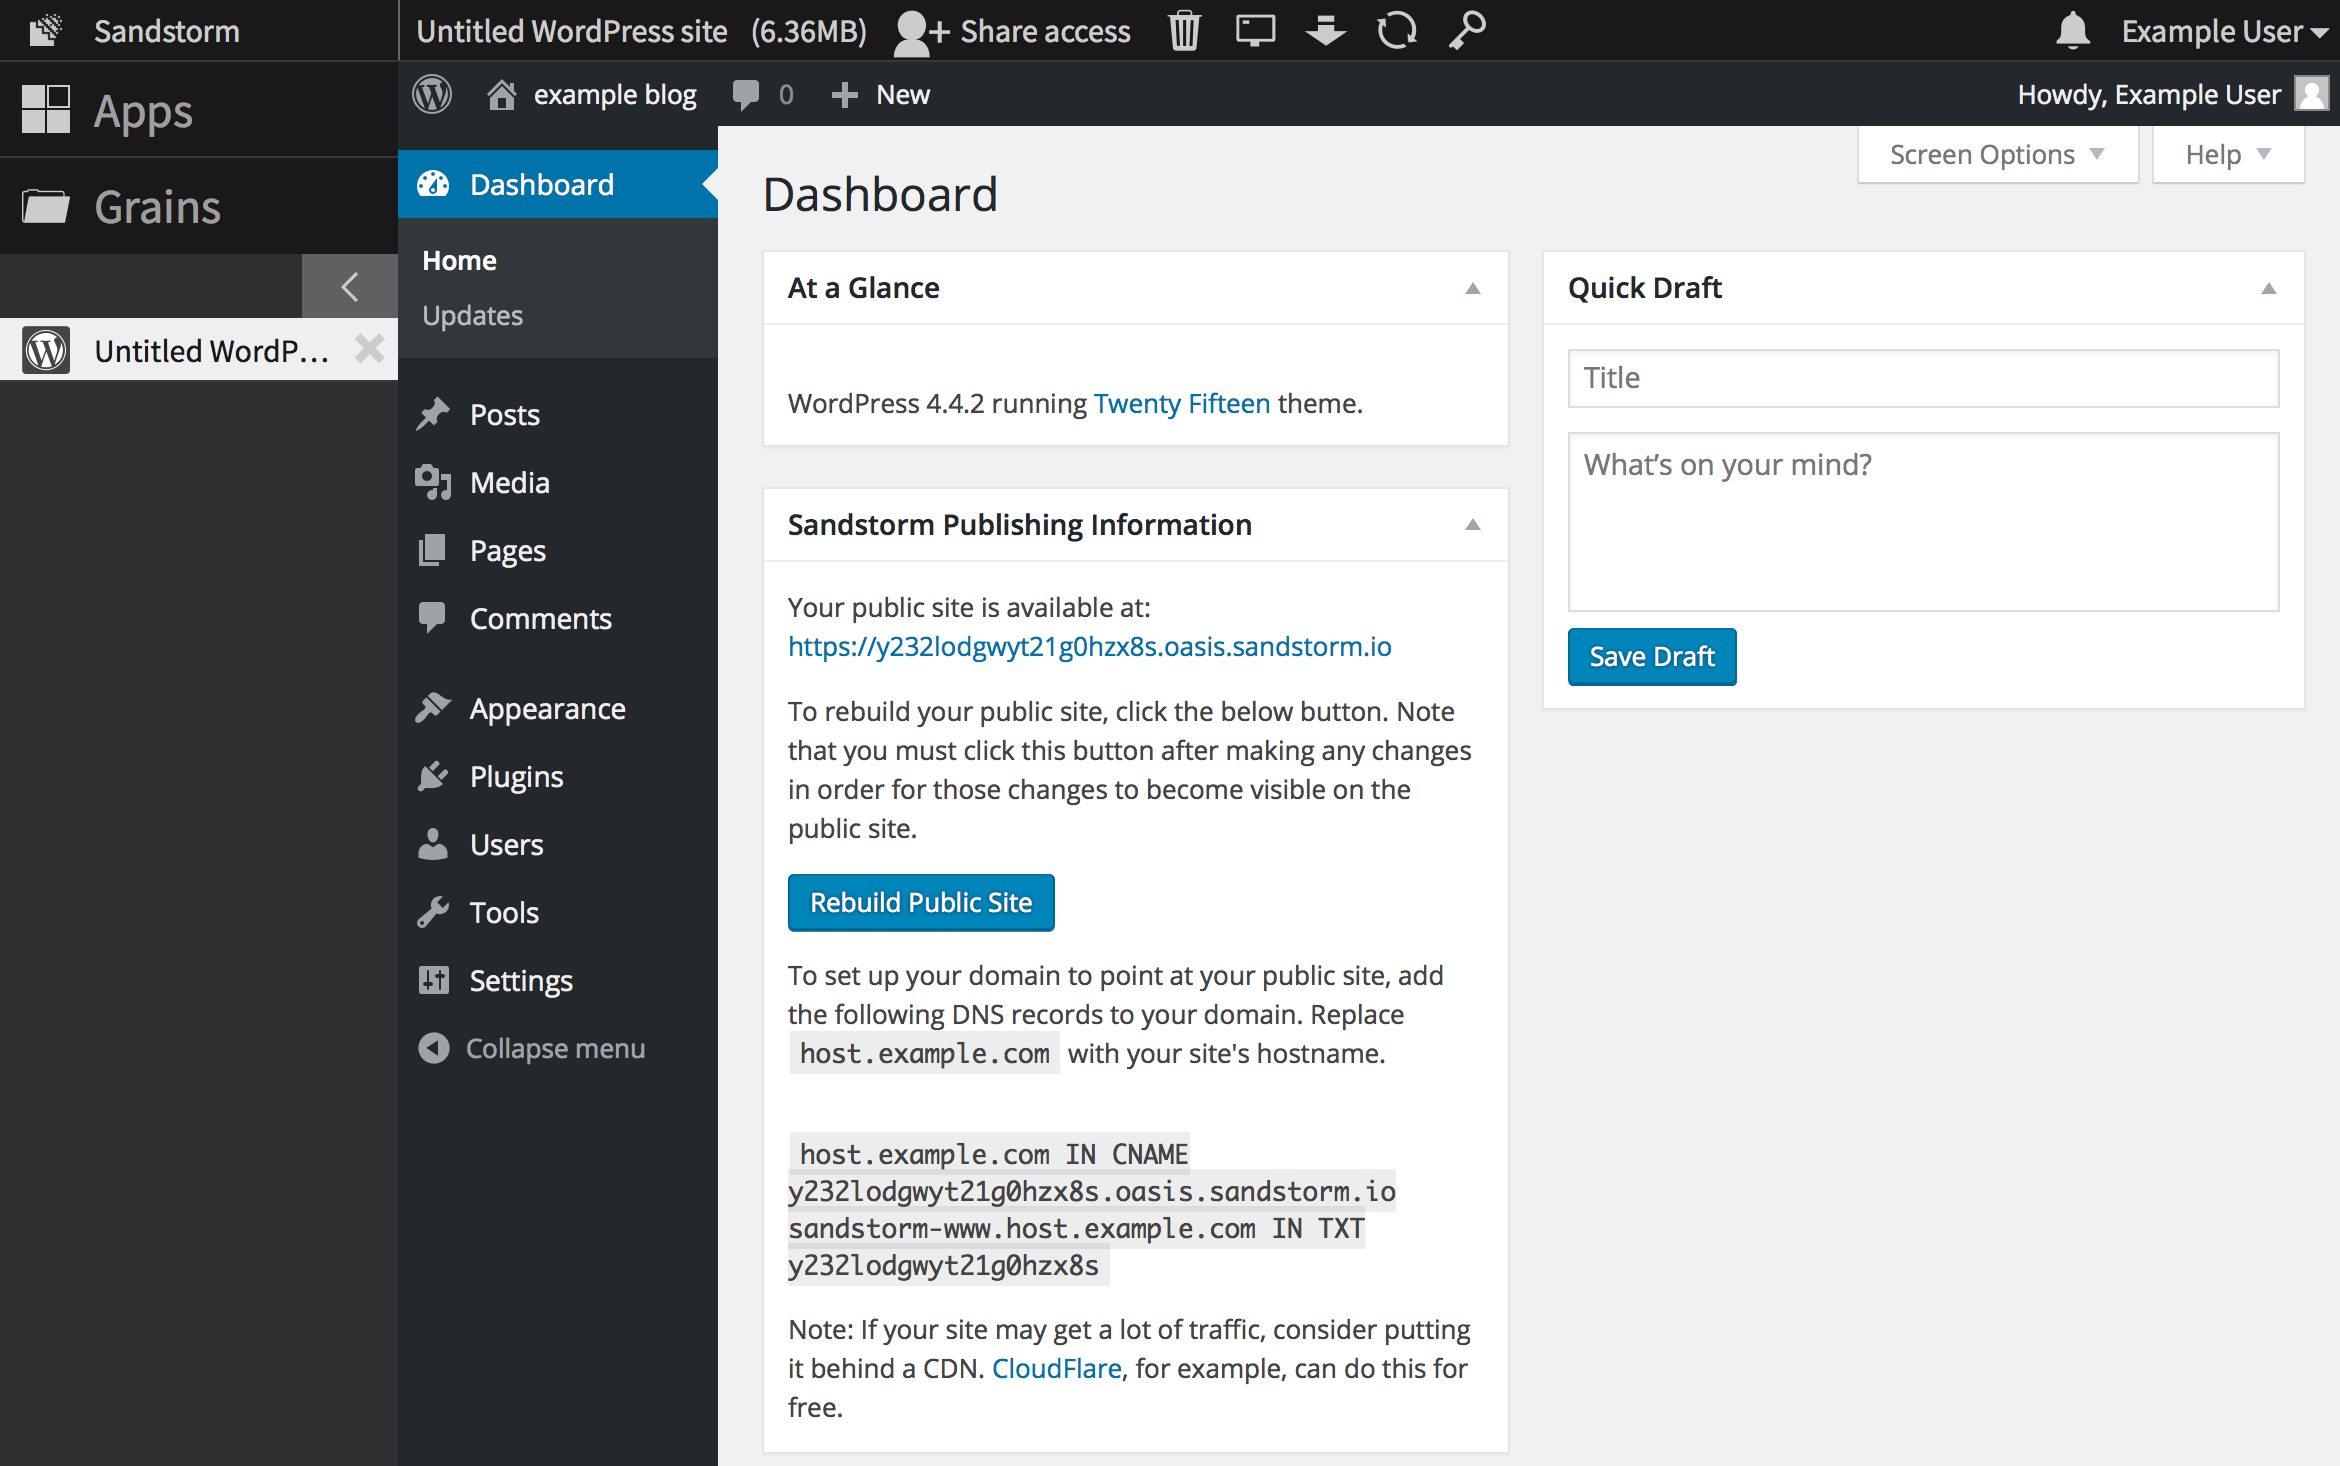Screen dimensions: 2340x1466
Task: Open the grain debug log monitor icon
Action: 1255,31
